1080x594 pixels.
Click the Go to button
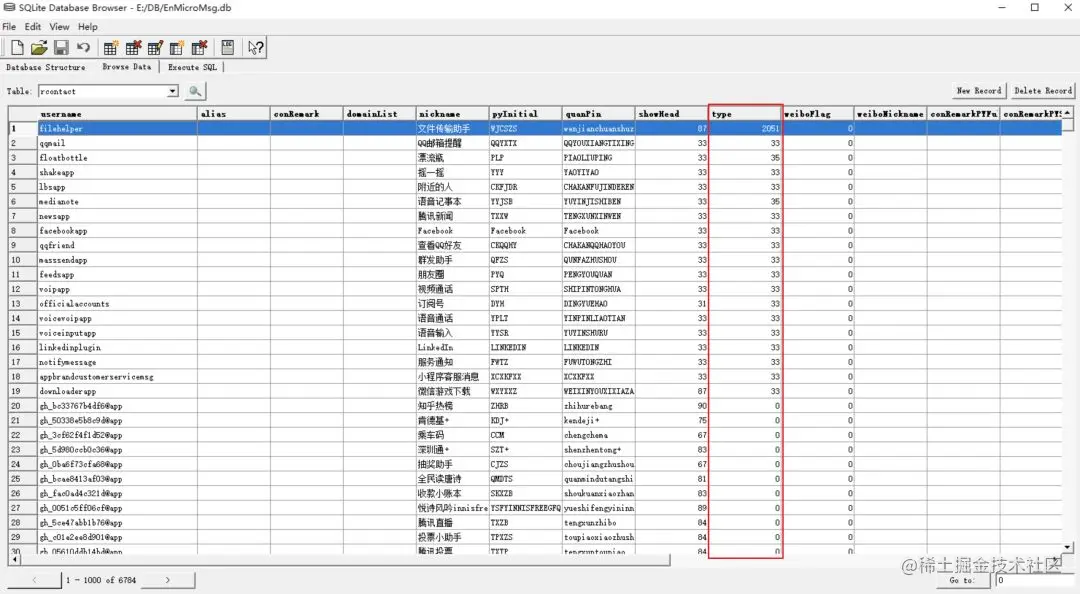[962, 580]
